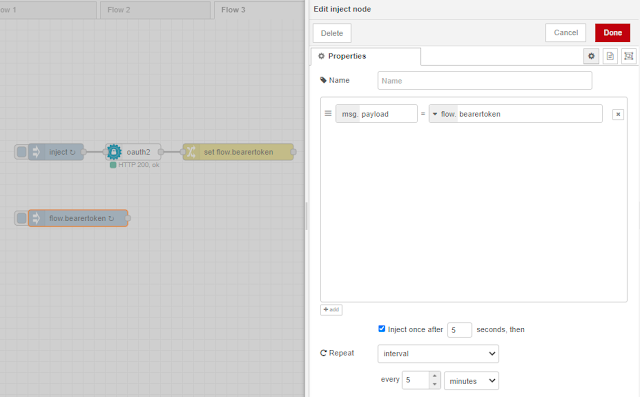The height and width of the screenshot is (397, 640).
Task: Click the inject node arrow icon
Action: point(36,152)
